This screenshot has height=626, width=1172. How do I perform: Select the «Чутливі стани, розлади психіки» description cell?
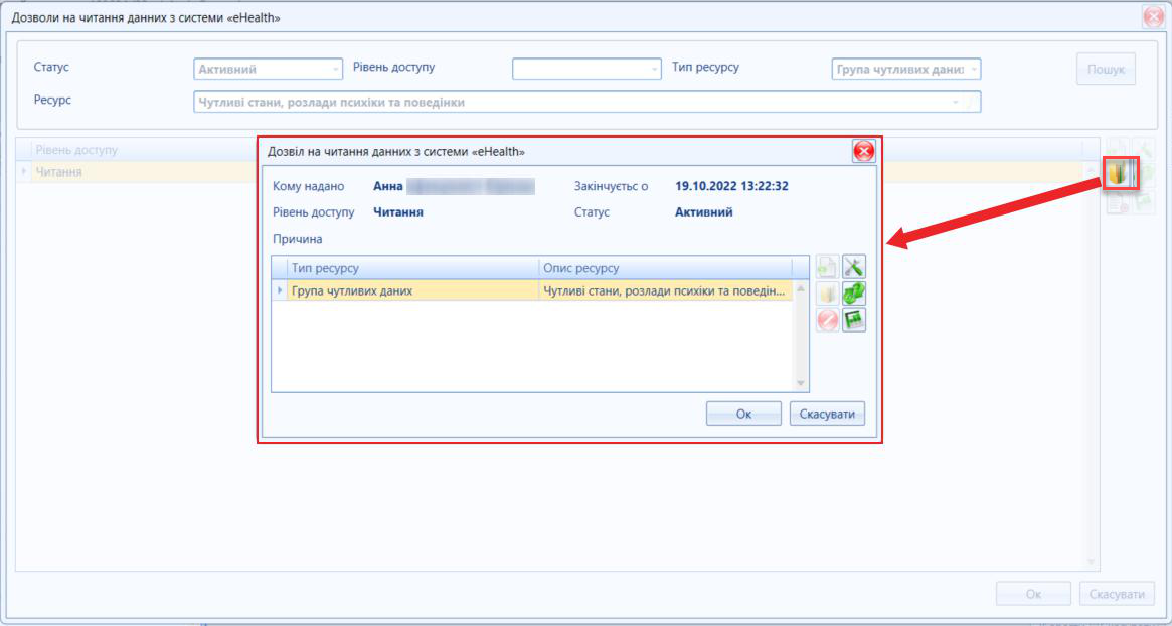[x=665, y=291]
